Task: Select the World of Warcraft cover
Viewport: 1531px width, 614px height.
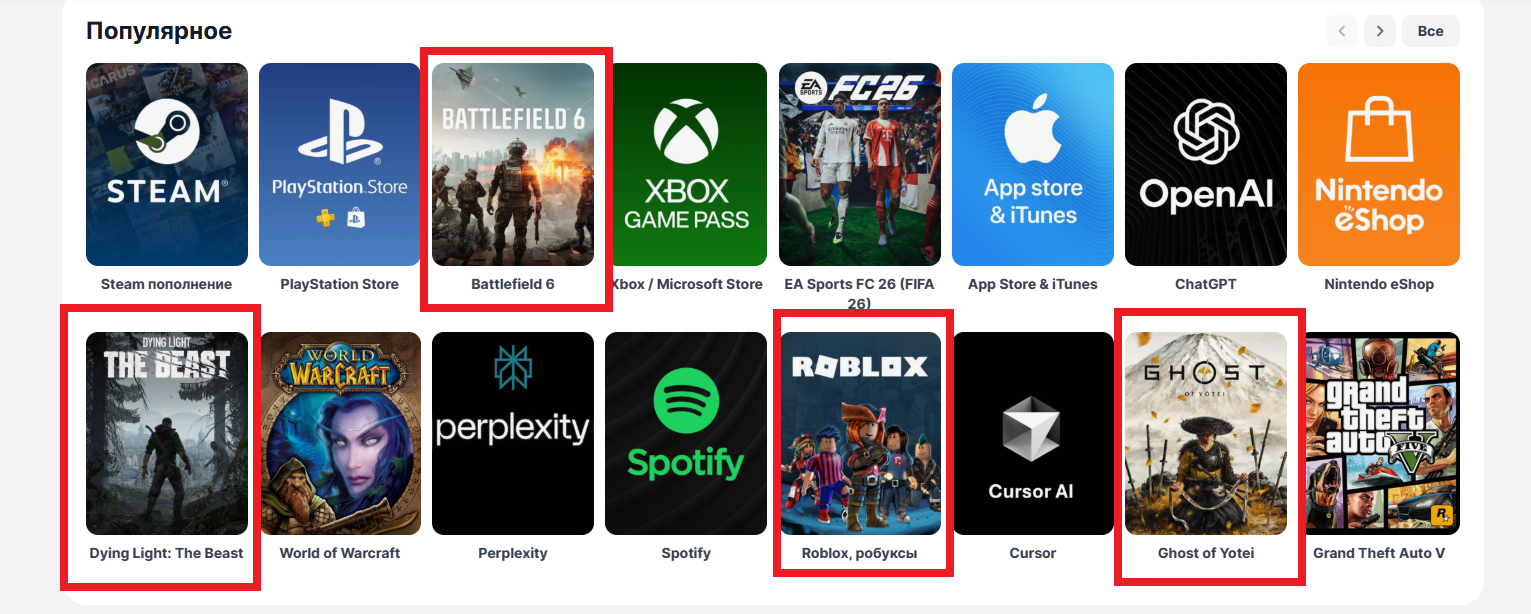Action: click(x=340, y=433)
